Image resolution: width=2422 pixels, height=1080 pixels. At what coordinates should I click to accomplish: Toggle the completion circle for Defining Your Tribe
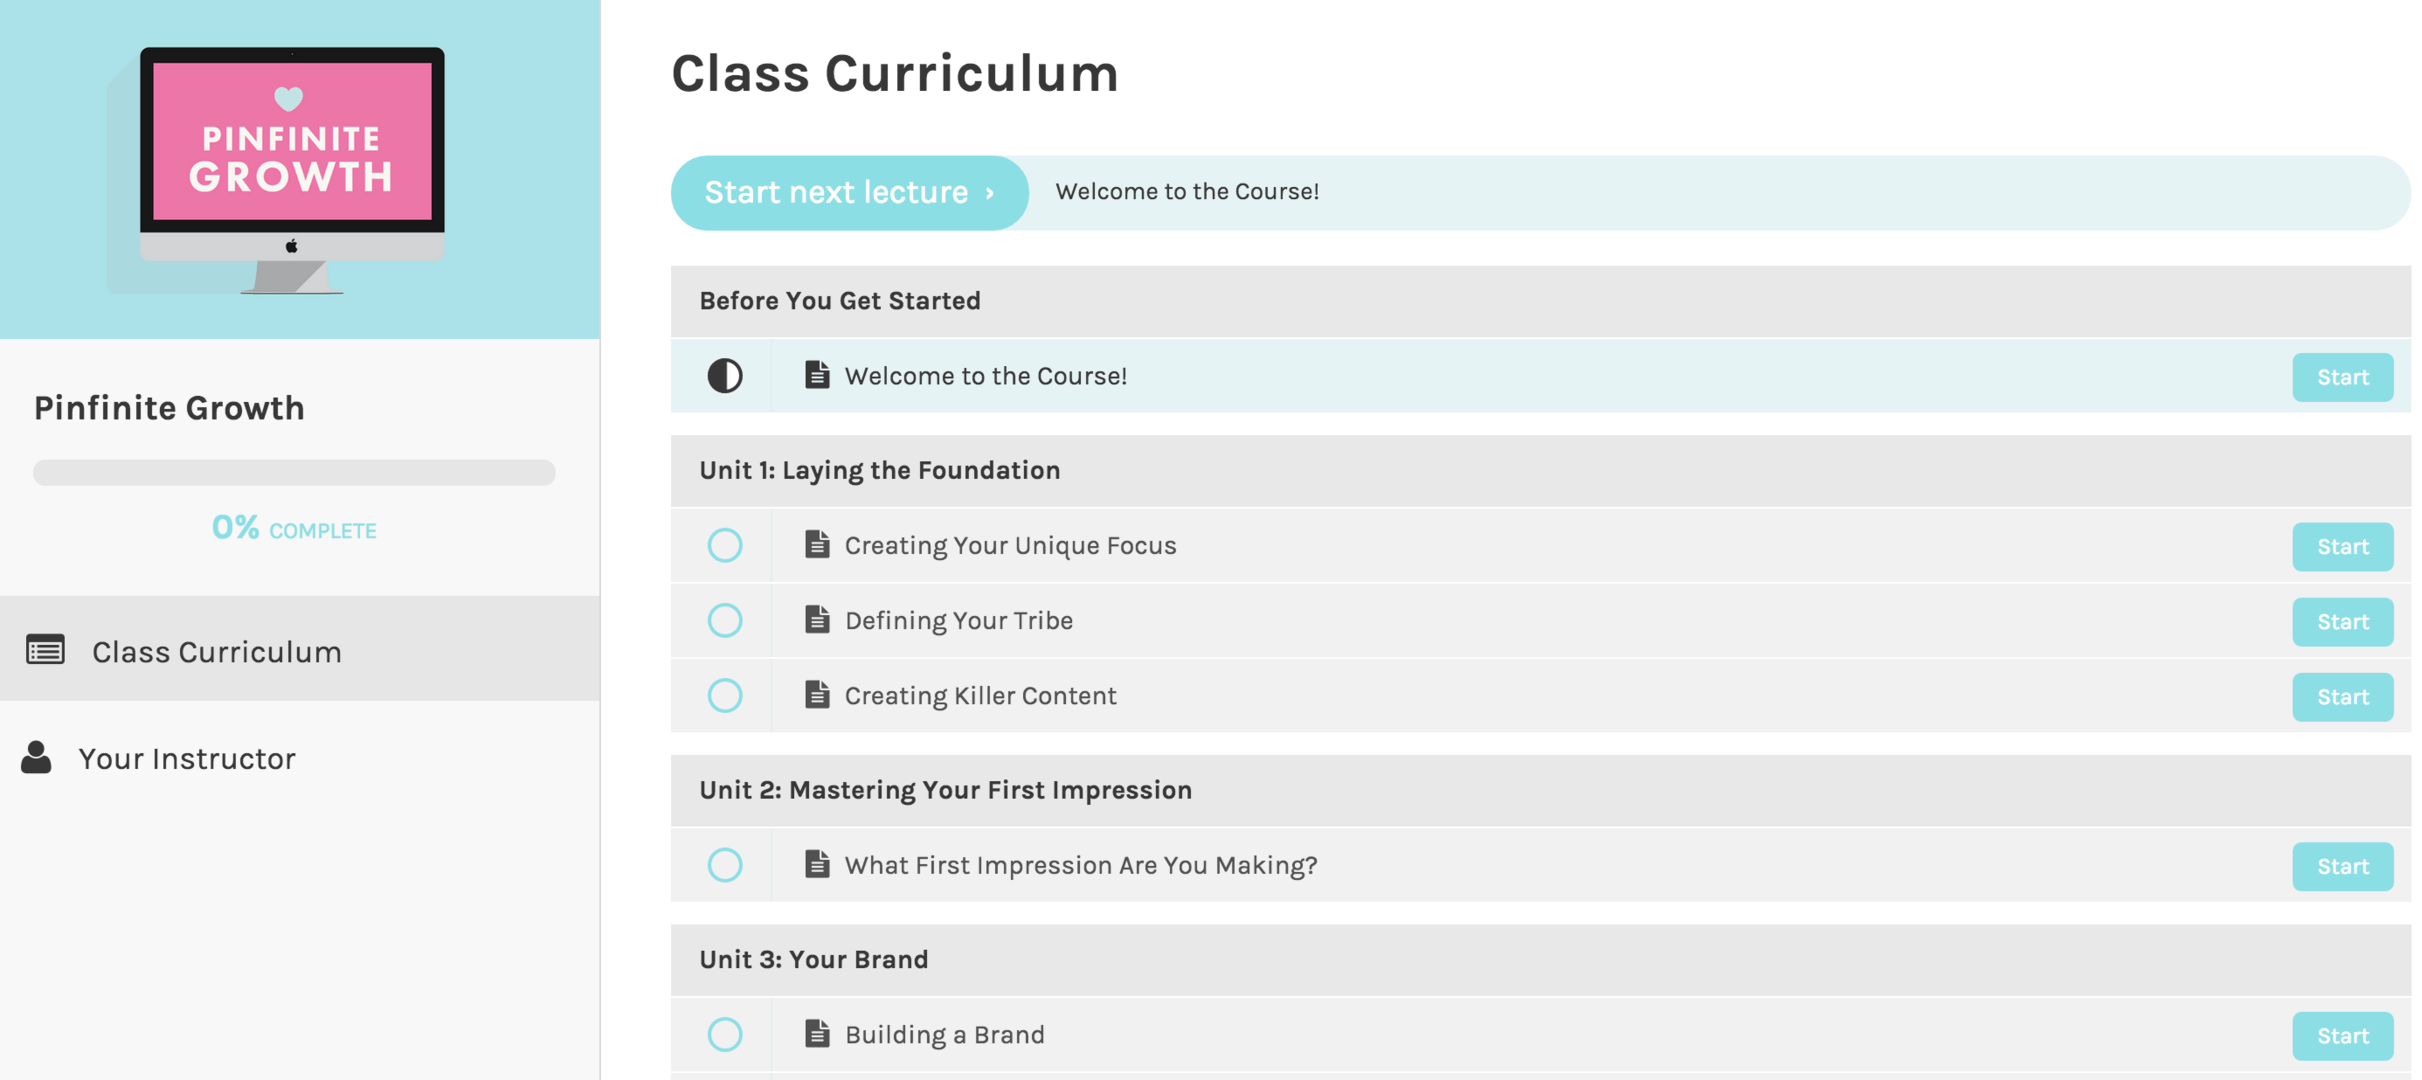pyautogui.click(x=723, y=620)
